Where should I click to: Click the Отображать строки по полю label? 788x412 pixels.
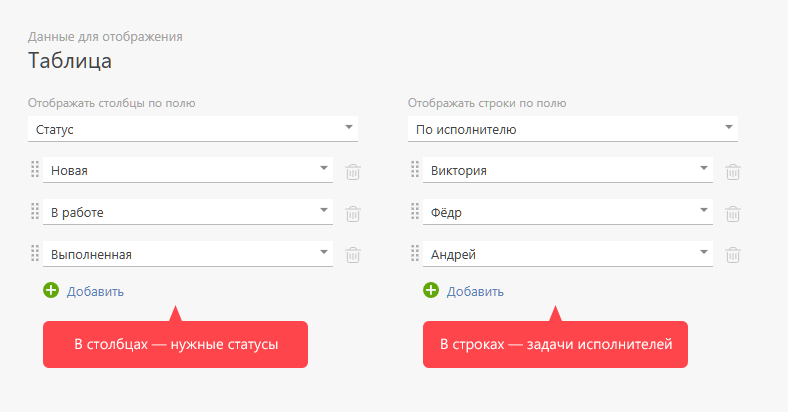coord(487,103)
